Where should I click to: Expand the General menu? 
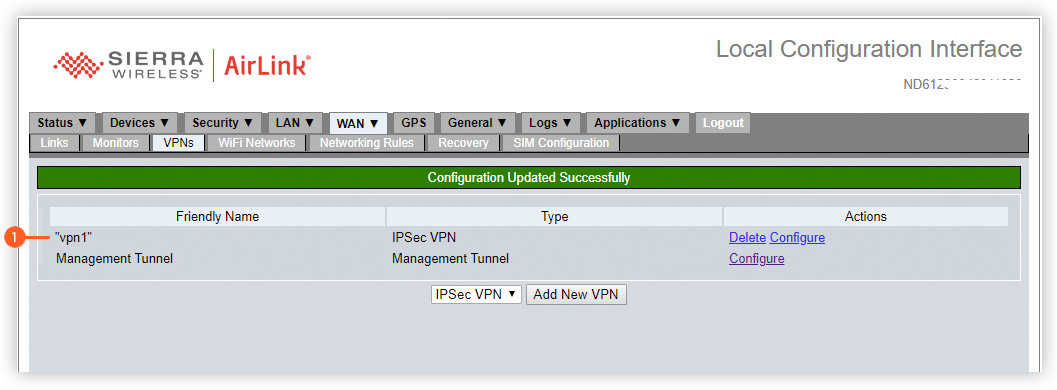point(477,123)
